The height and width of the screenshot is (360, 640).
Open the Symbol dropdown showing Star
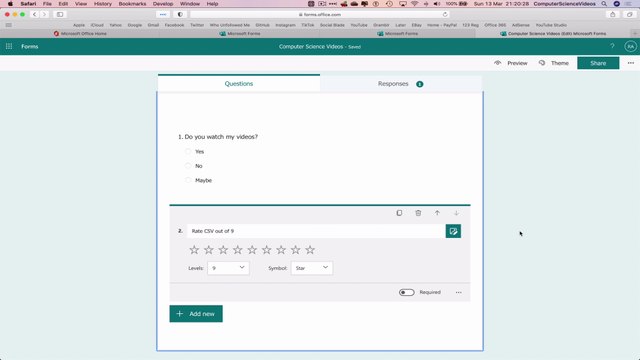click(x=312, y=268)
